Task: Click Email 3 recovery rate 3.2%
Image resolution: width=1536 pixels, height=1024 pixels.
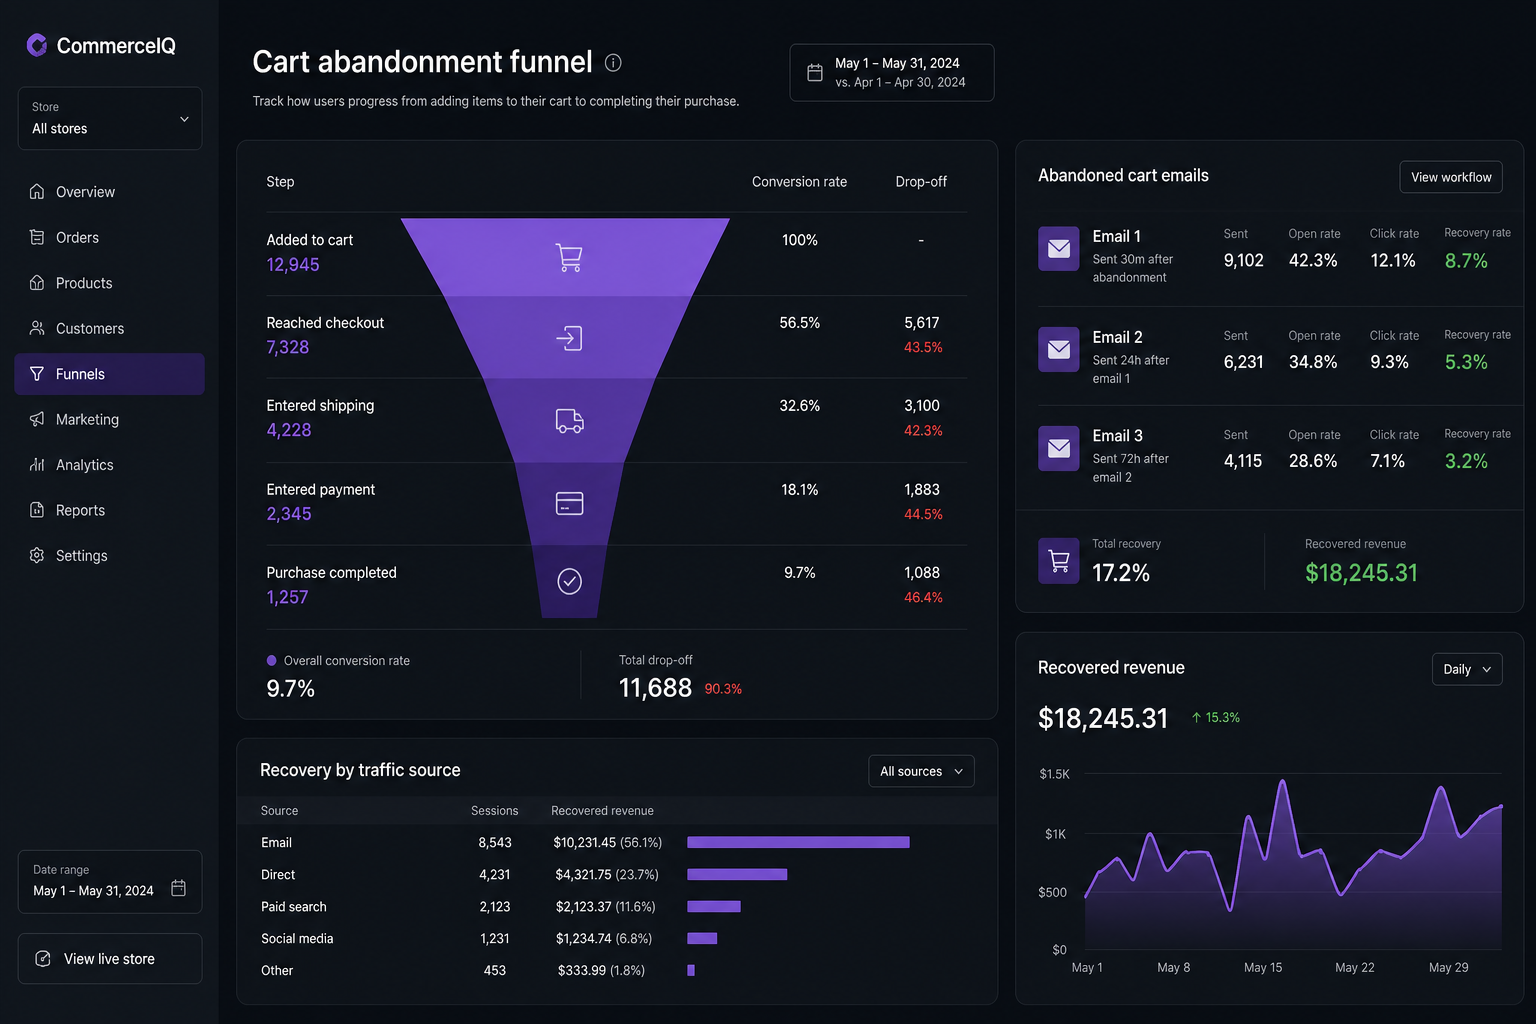Action: (1466, 461)
